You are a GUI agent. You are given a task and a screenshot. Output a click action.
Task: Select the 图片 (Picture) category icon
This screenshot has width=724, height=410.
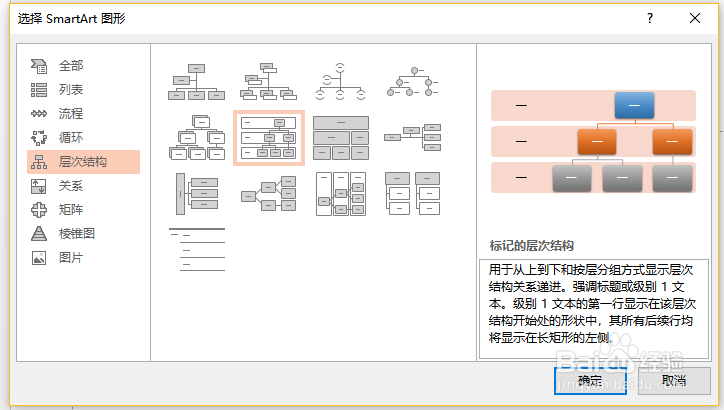39,258
